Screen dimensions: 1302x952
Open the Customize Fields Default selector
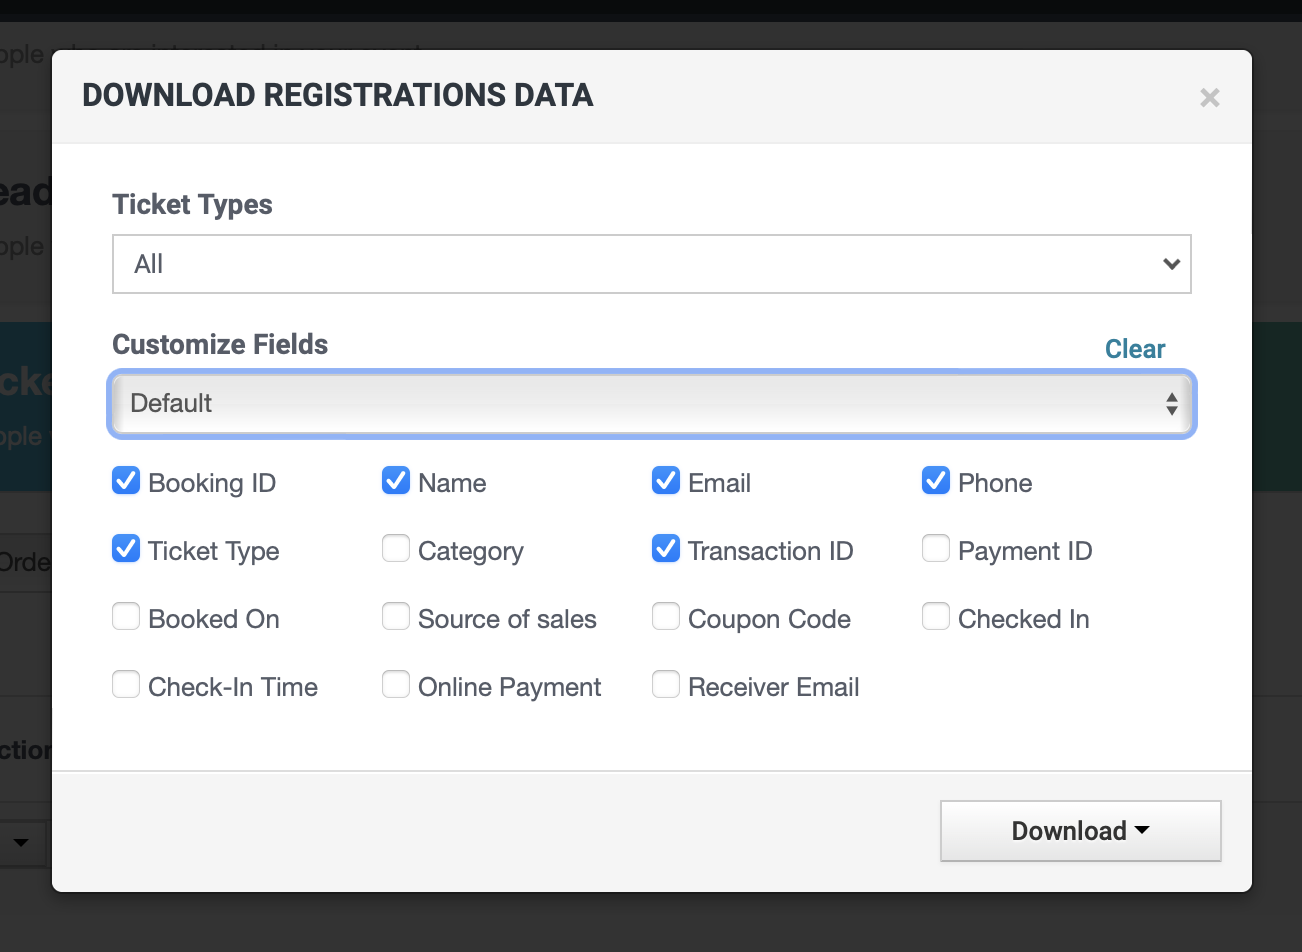pyautogui.click(x=651, y=403)
